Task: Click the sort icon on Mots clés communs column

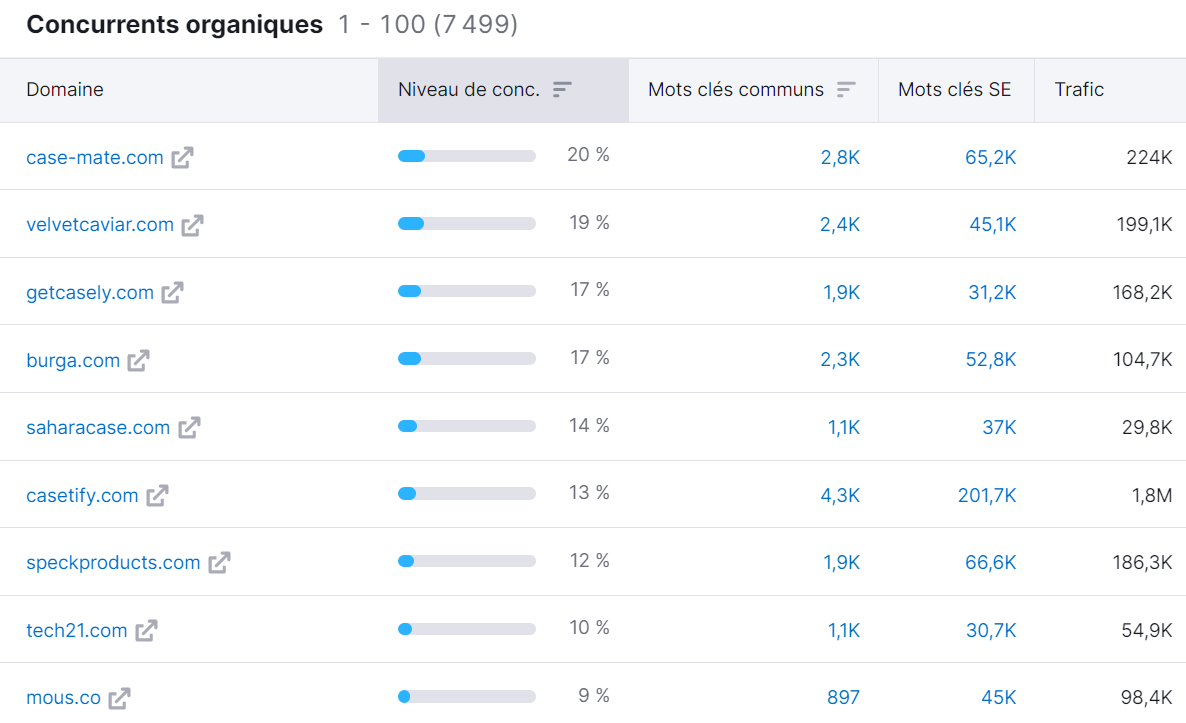Action: 847,89
